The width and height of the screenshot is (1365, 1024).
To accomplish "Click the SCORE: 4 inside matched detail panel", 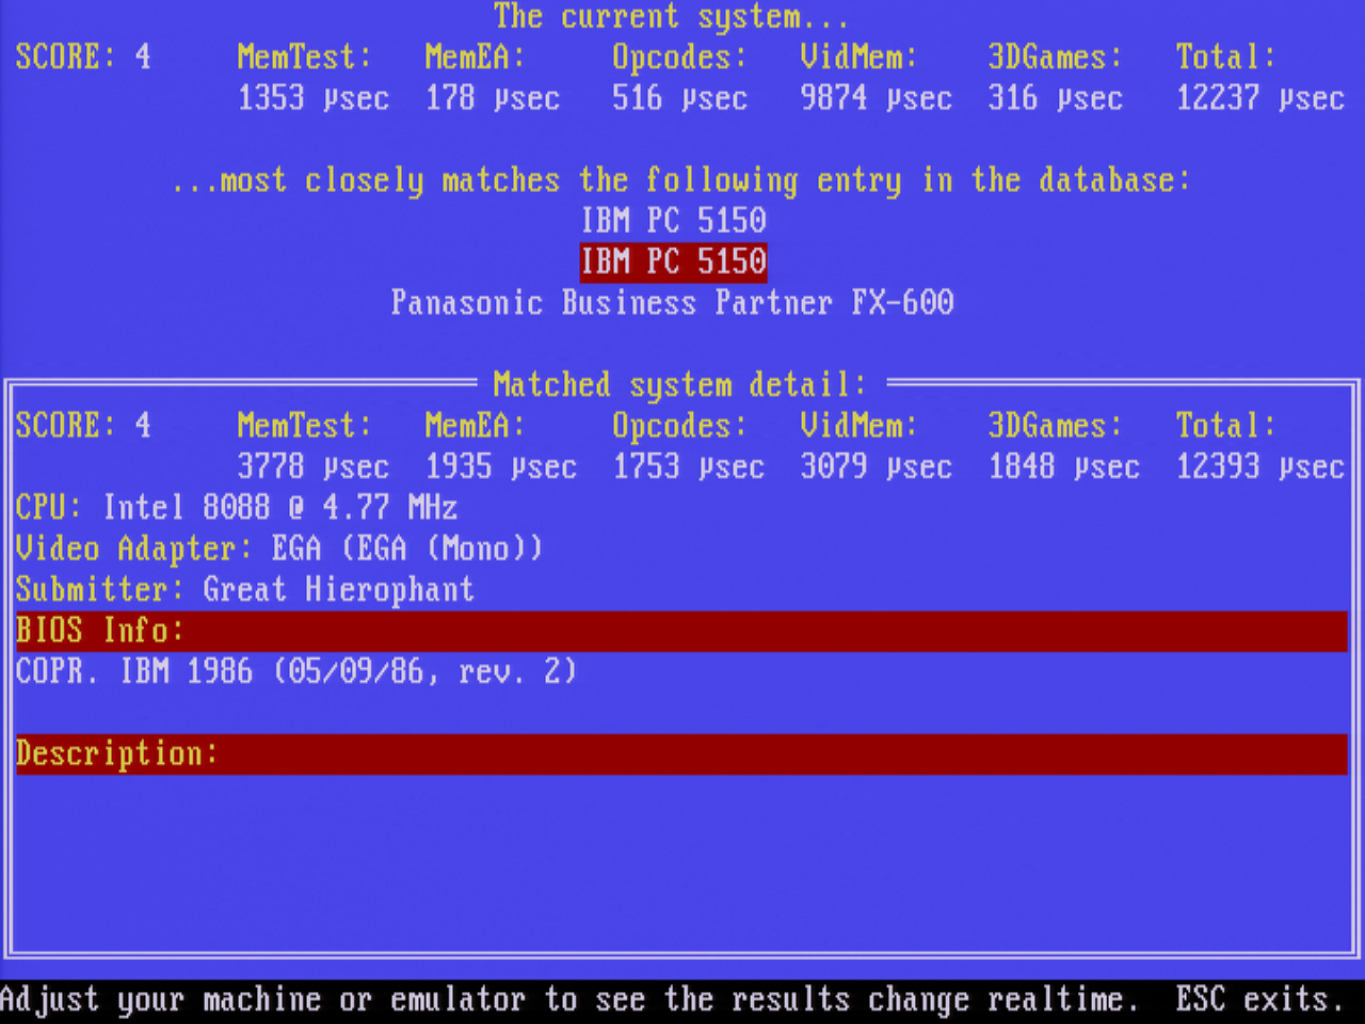I will [83, 426].
